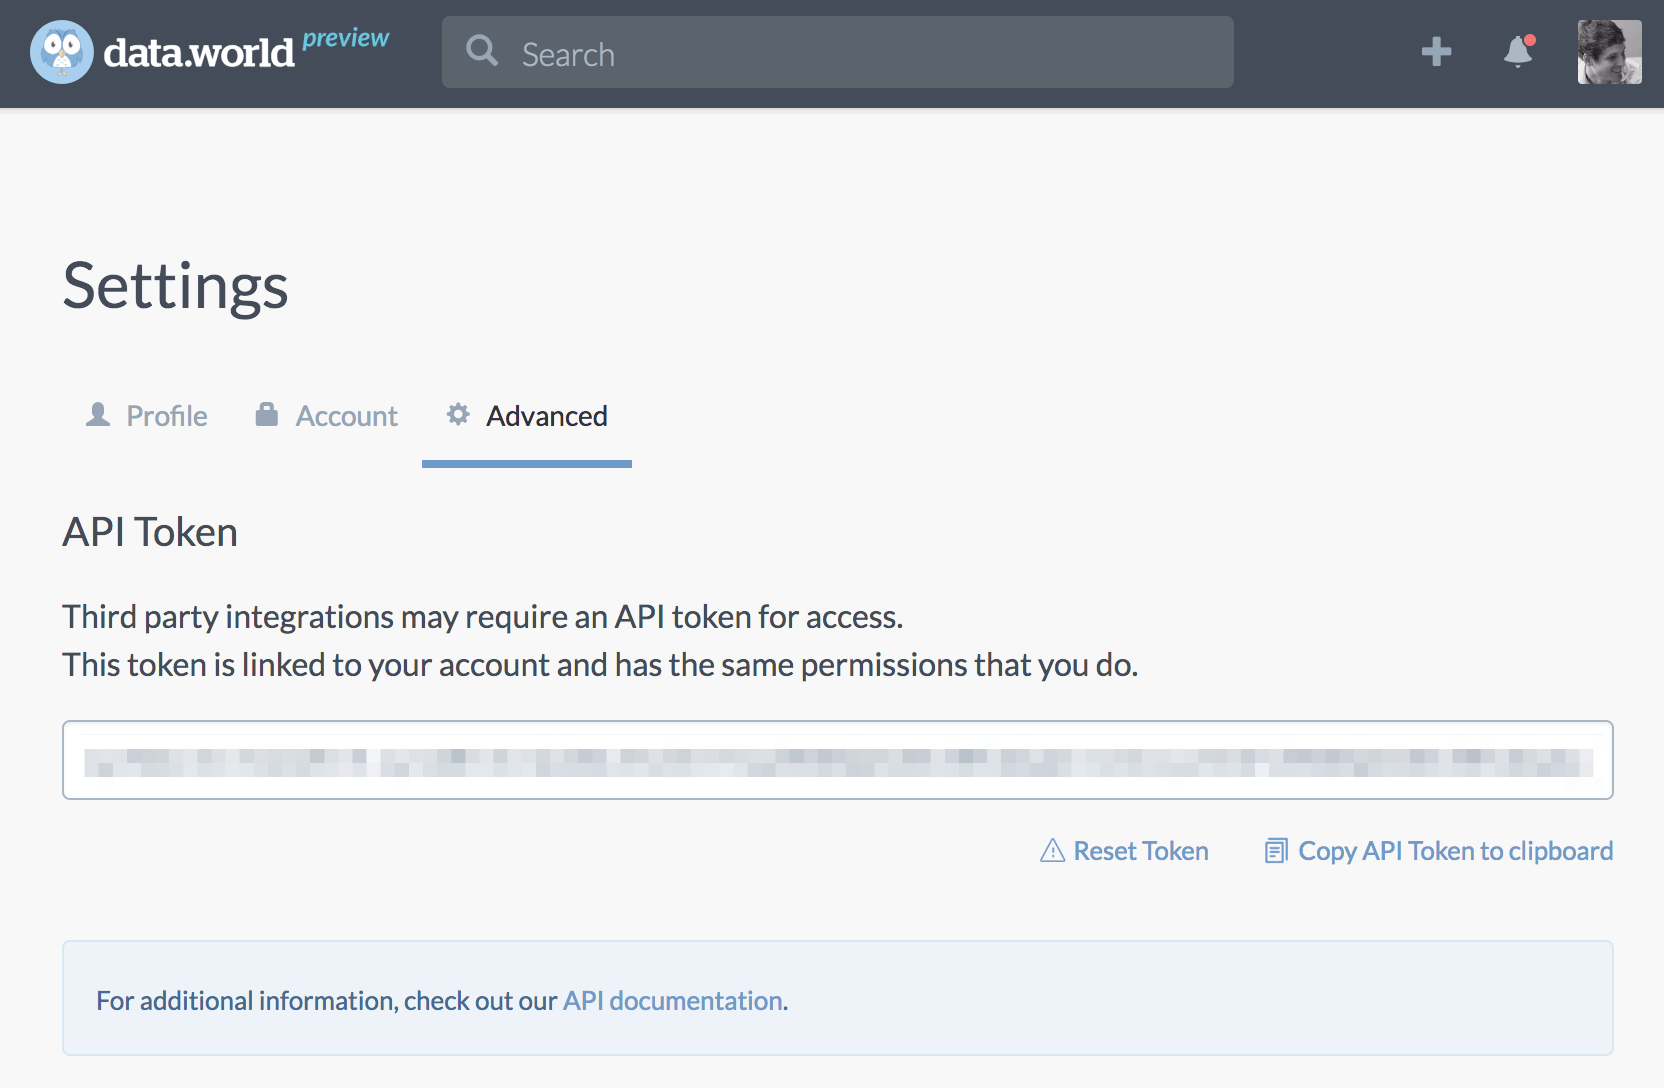Click the preview label beside logo
This screenshot has height=1088, width=1664.
pos(345,38)
